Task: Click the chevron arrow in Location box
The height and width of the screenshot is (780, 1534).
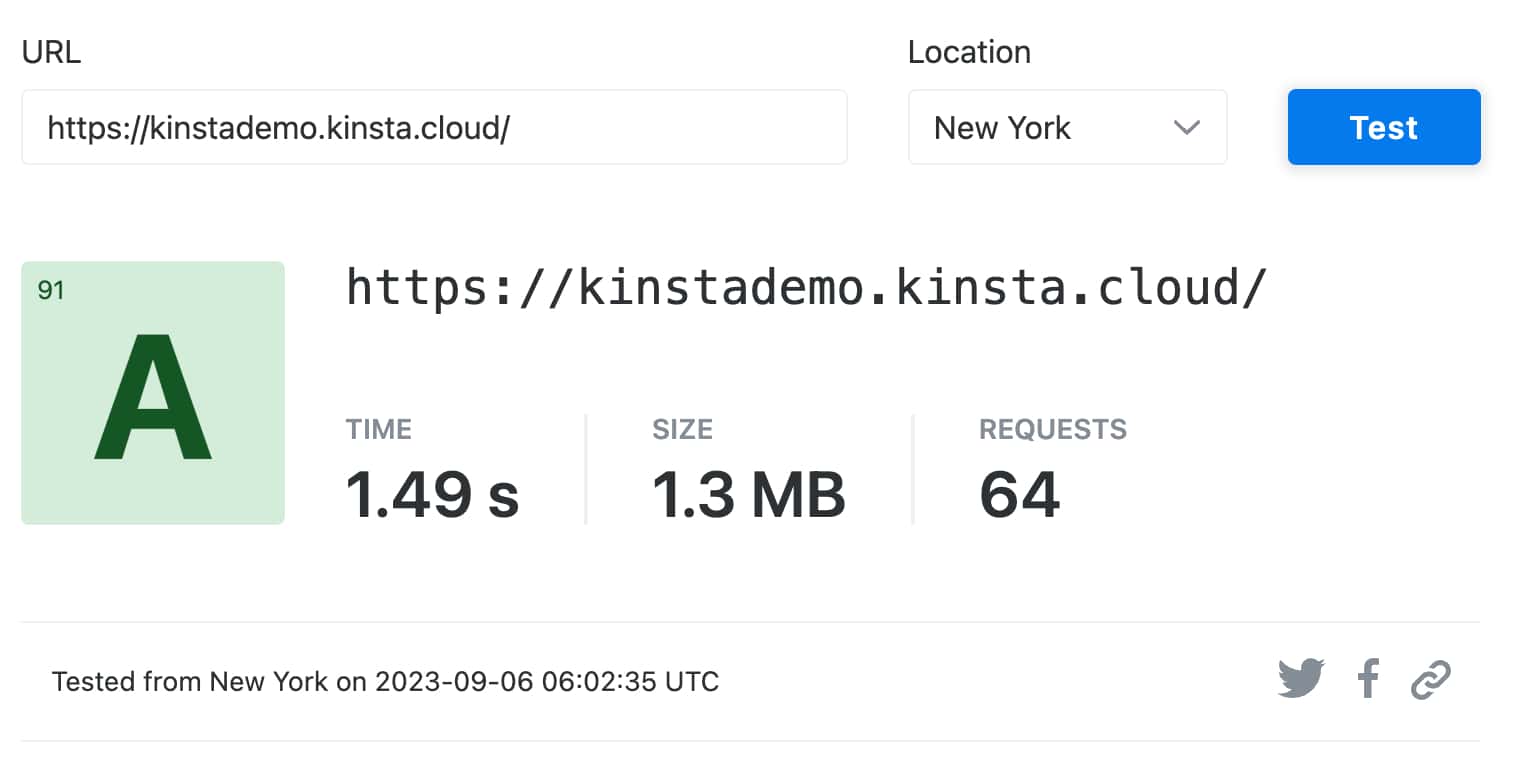Action: (1186, 128)
